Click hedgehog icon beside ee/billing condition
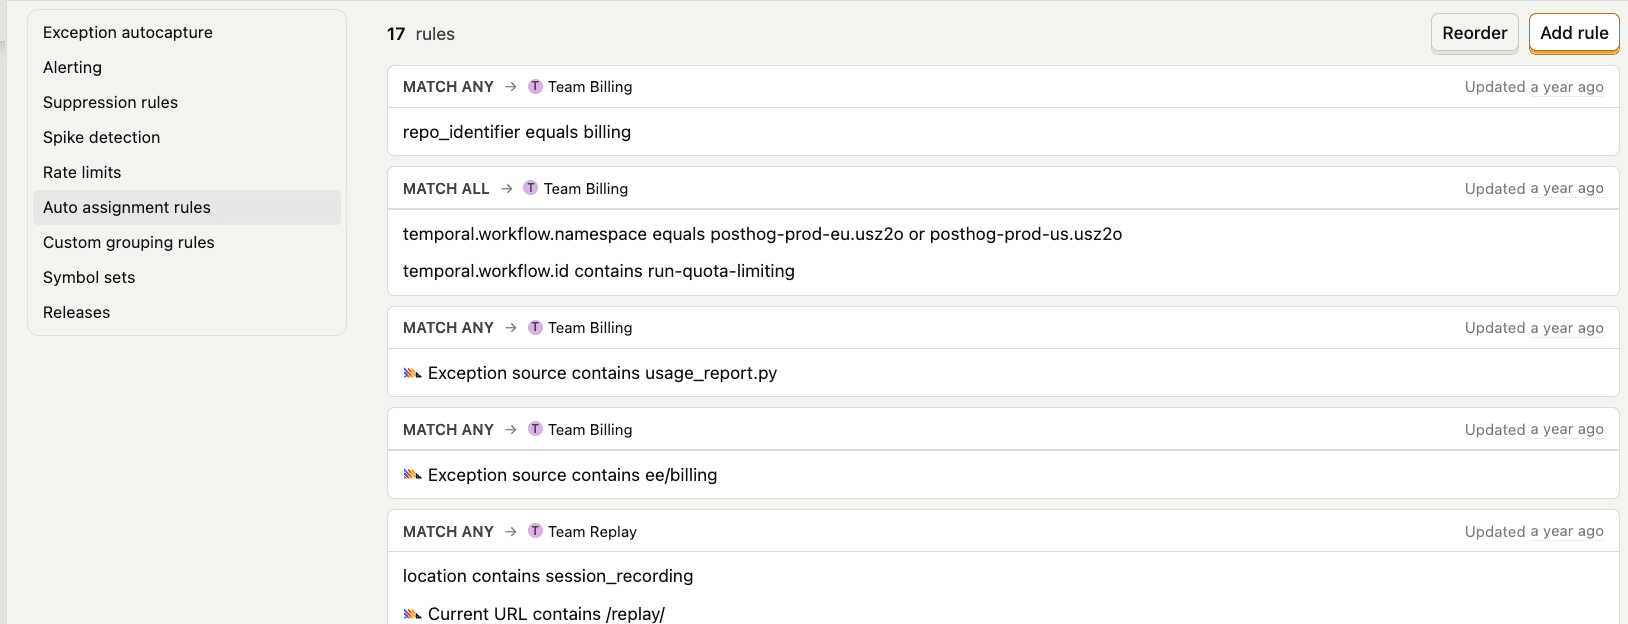The height and width of the screenshot is (624, 1628). click(x=412, y=475)
